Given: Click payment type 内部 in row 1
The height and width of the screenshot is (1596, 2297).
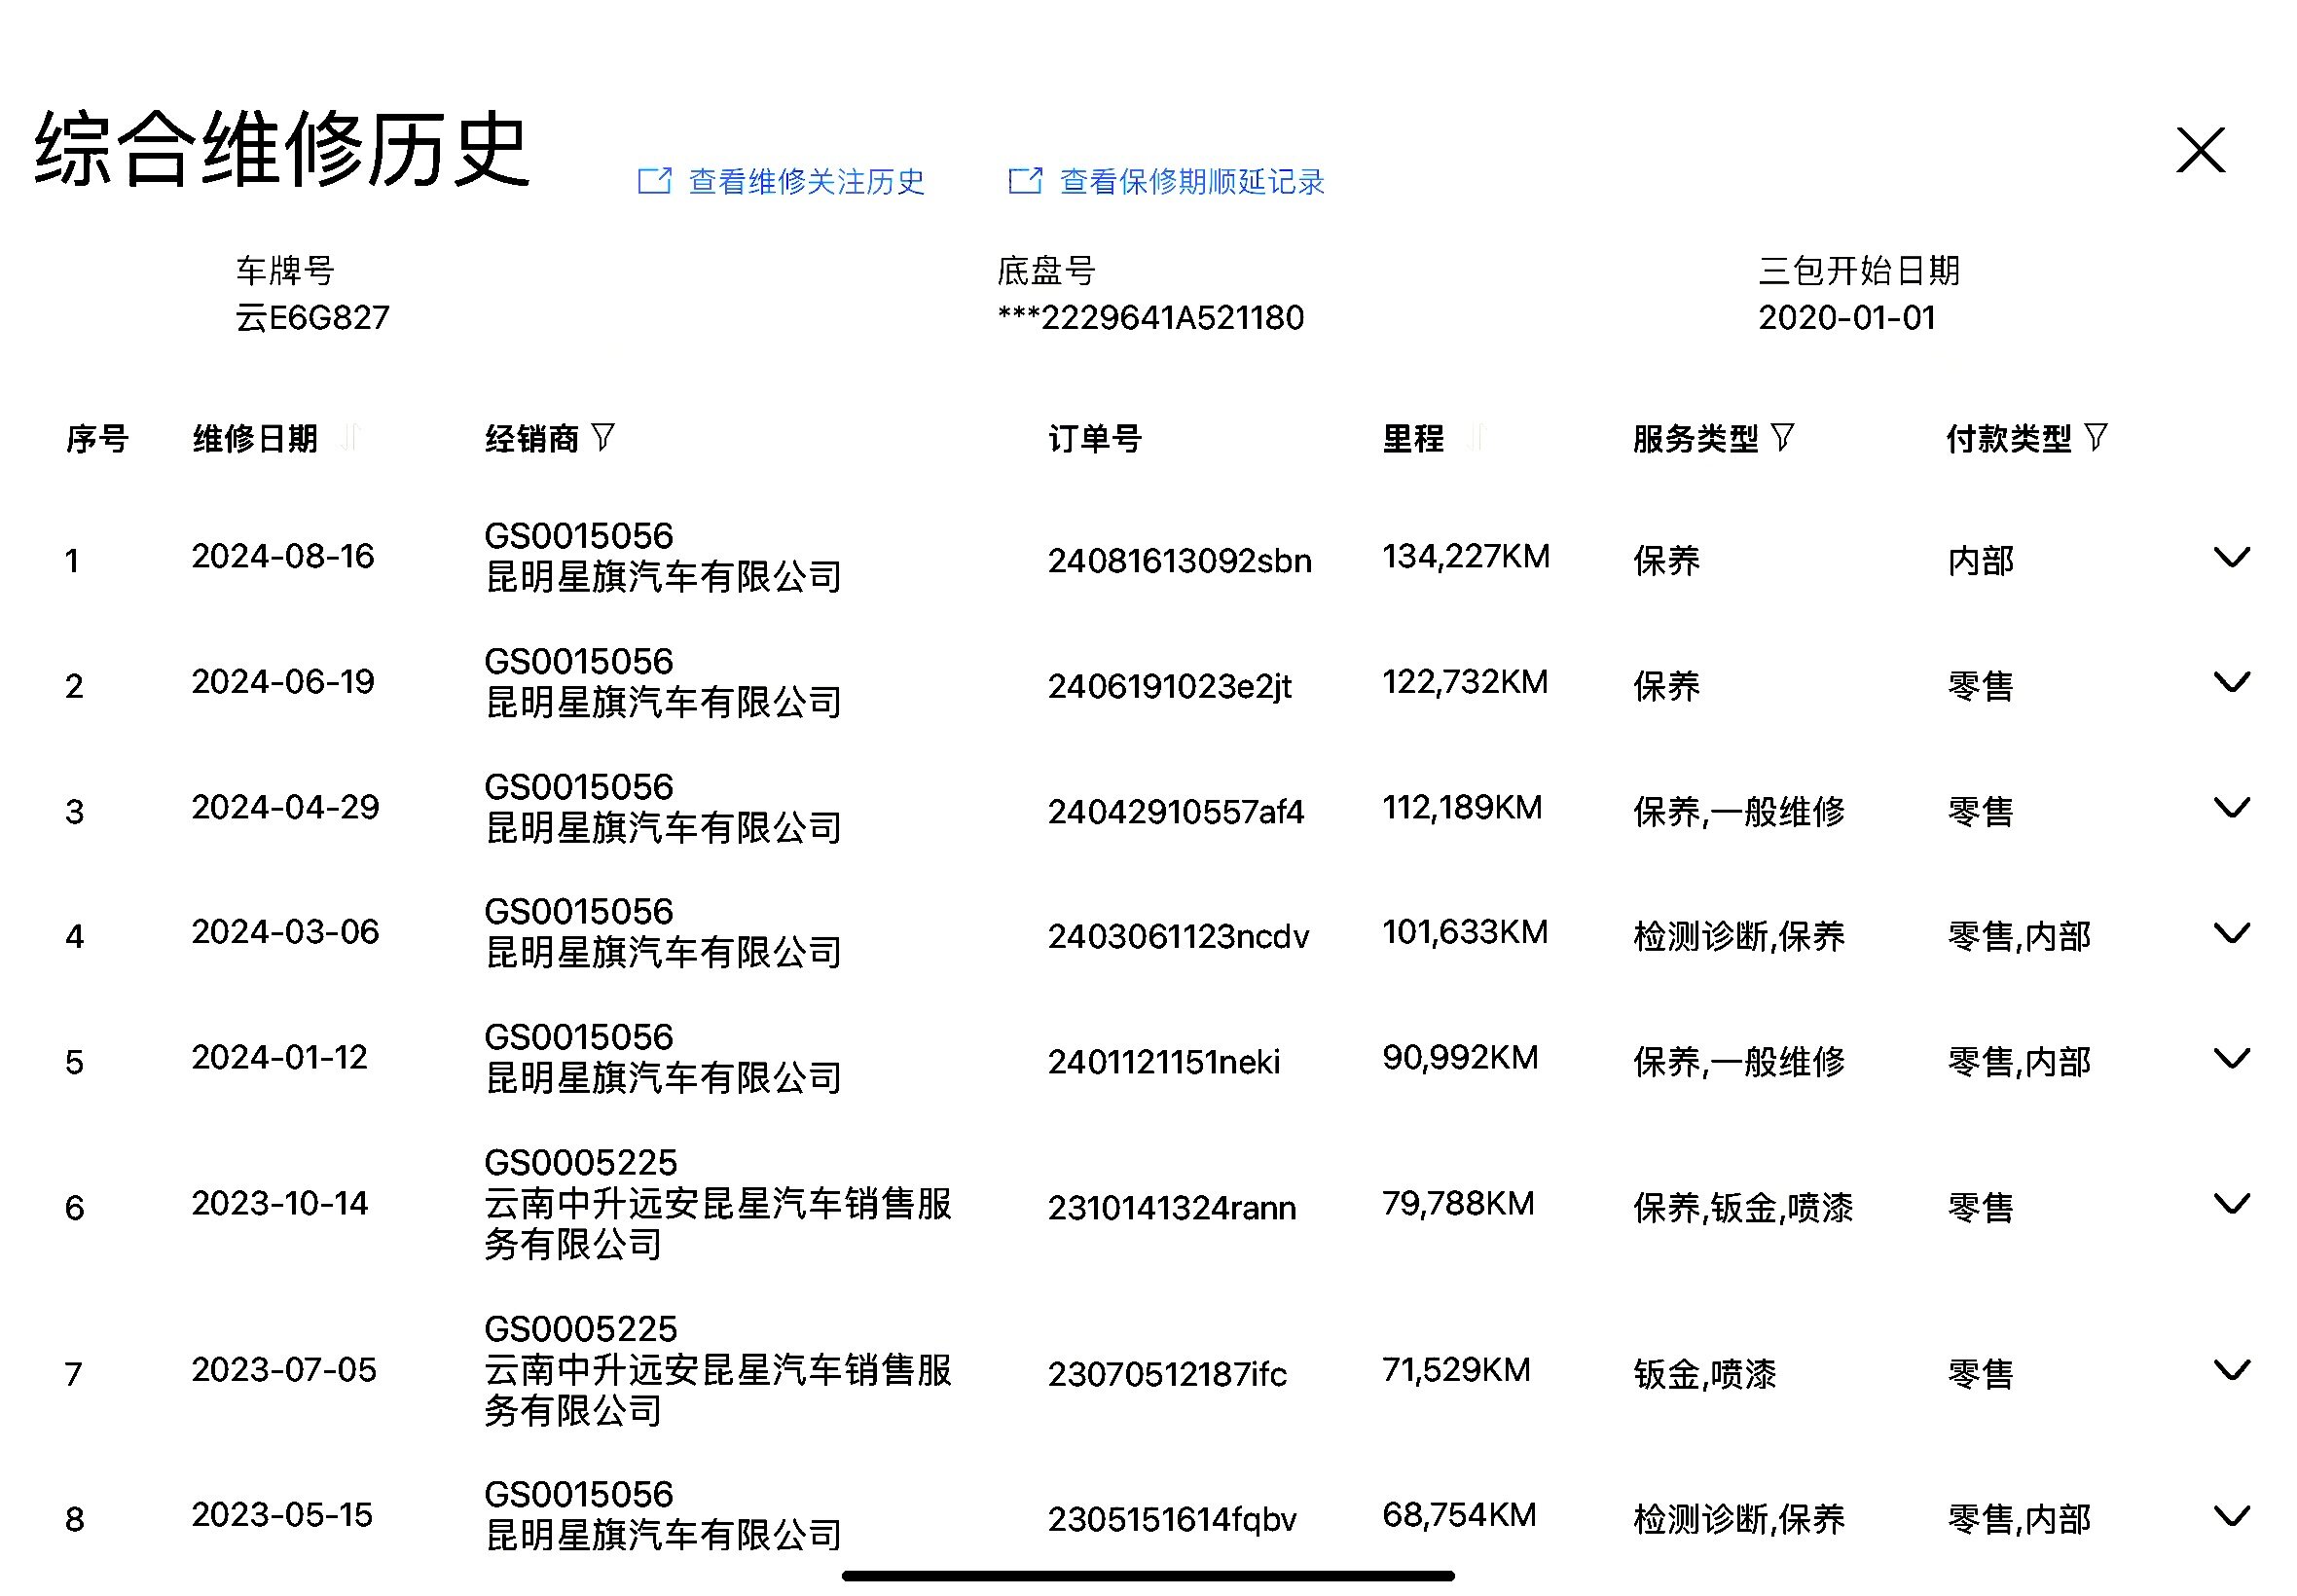Looking at the screenshot, I should [x=1980, y=561].
